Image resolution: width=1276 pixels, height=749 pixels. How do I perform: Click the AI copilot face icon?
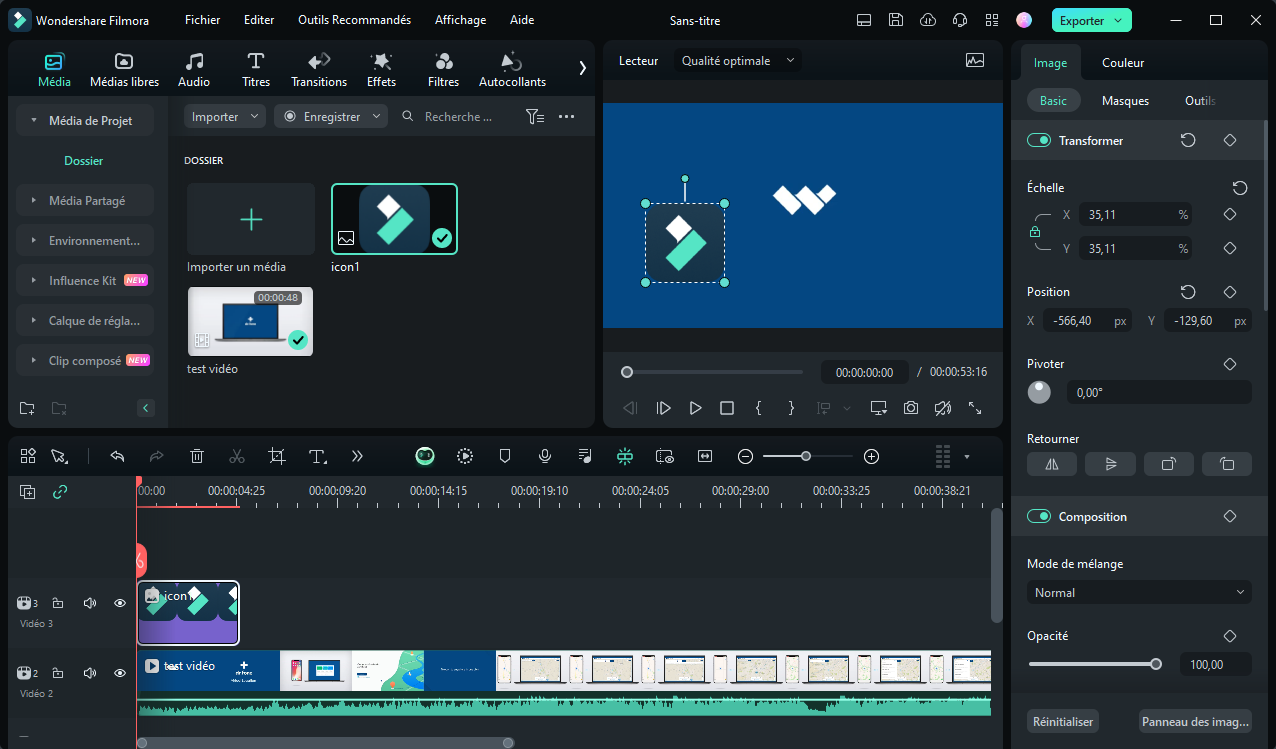pos(425,456)
